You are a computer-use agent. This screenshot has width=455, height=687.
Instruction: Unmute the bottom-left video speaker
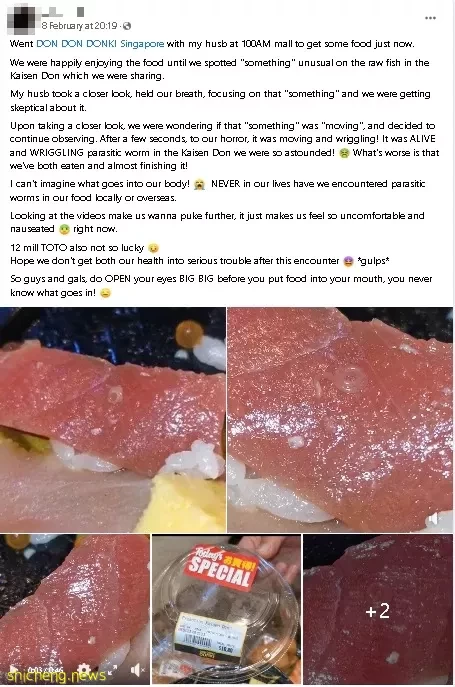click(x=138, y=670)
